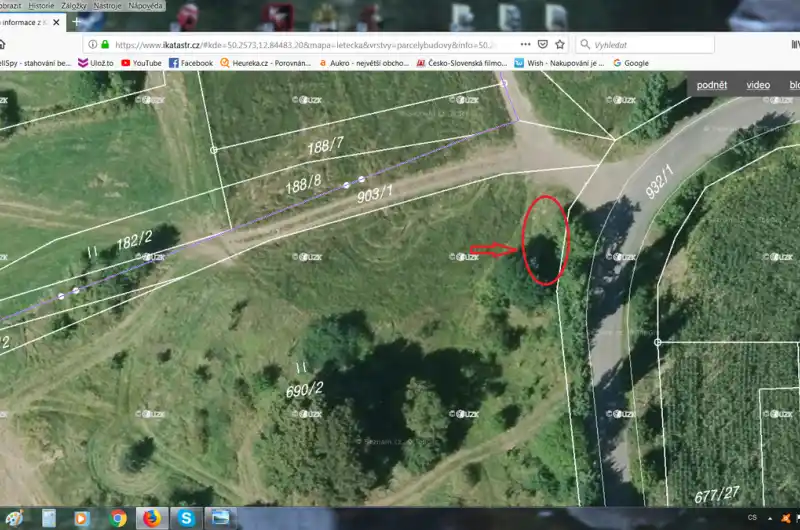Select parcel label 188/7
800x530 pixels.
click(x=326, y=146)
